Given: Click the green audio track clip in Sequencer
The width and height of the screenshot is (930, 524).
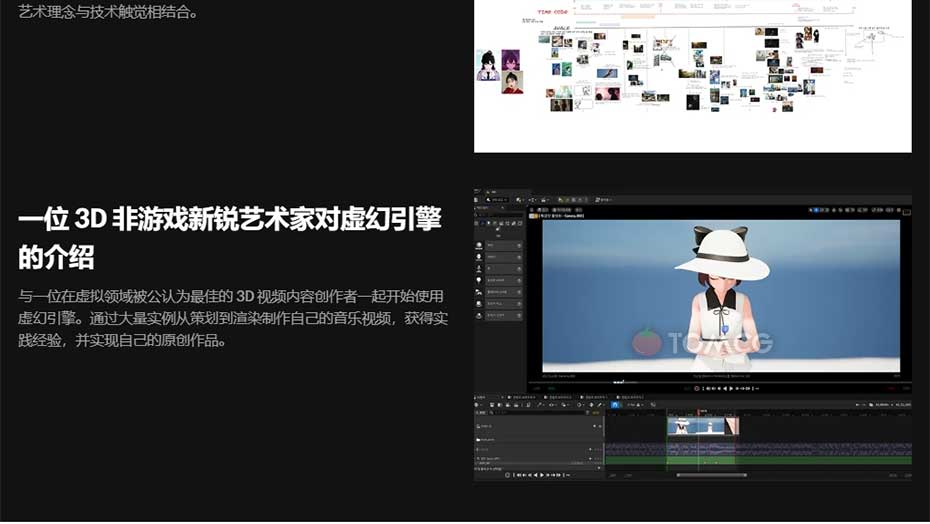Looking at the screenshot, I should [758, 460].
